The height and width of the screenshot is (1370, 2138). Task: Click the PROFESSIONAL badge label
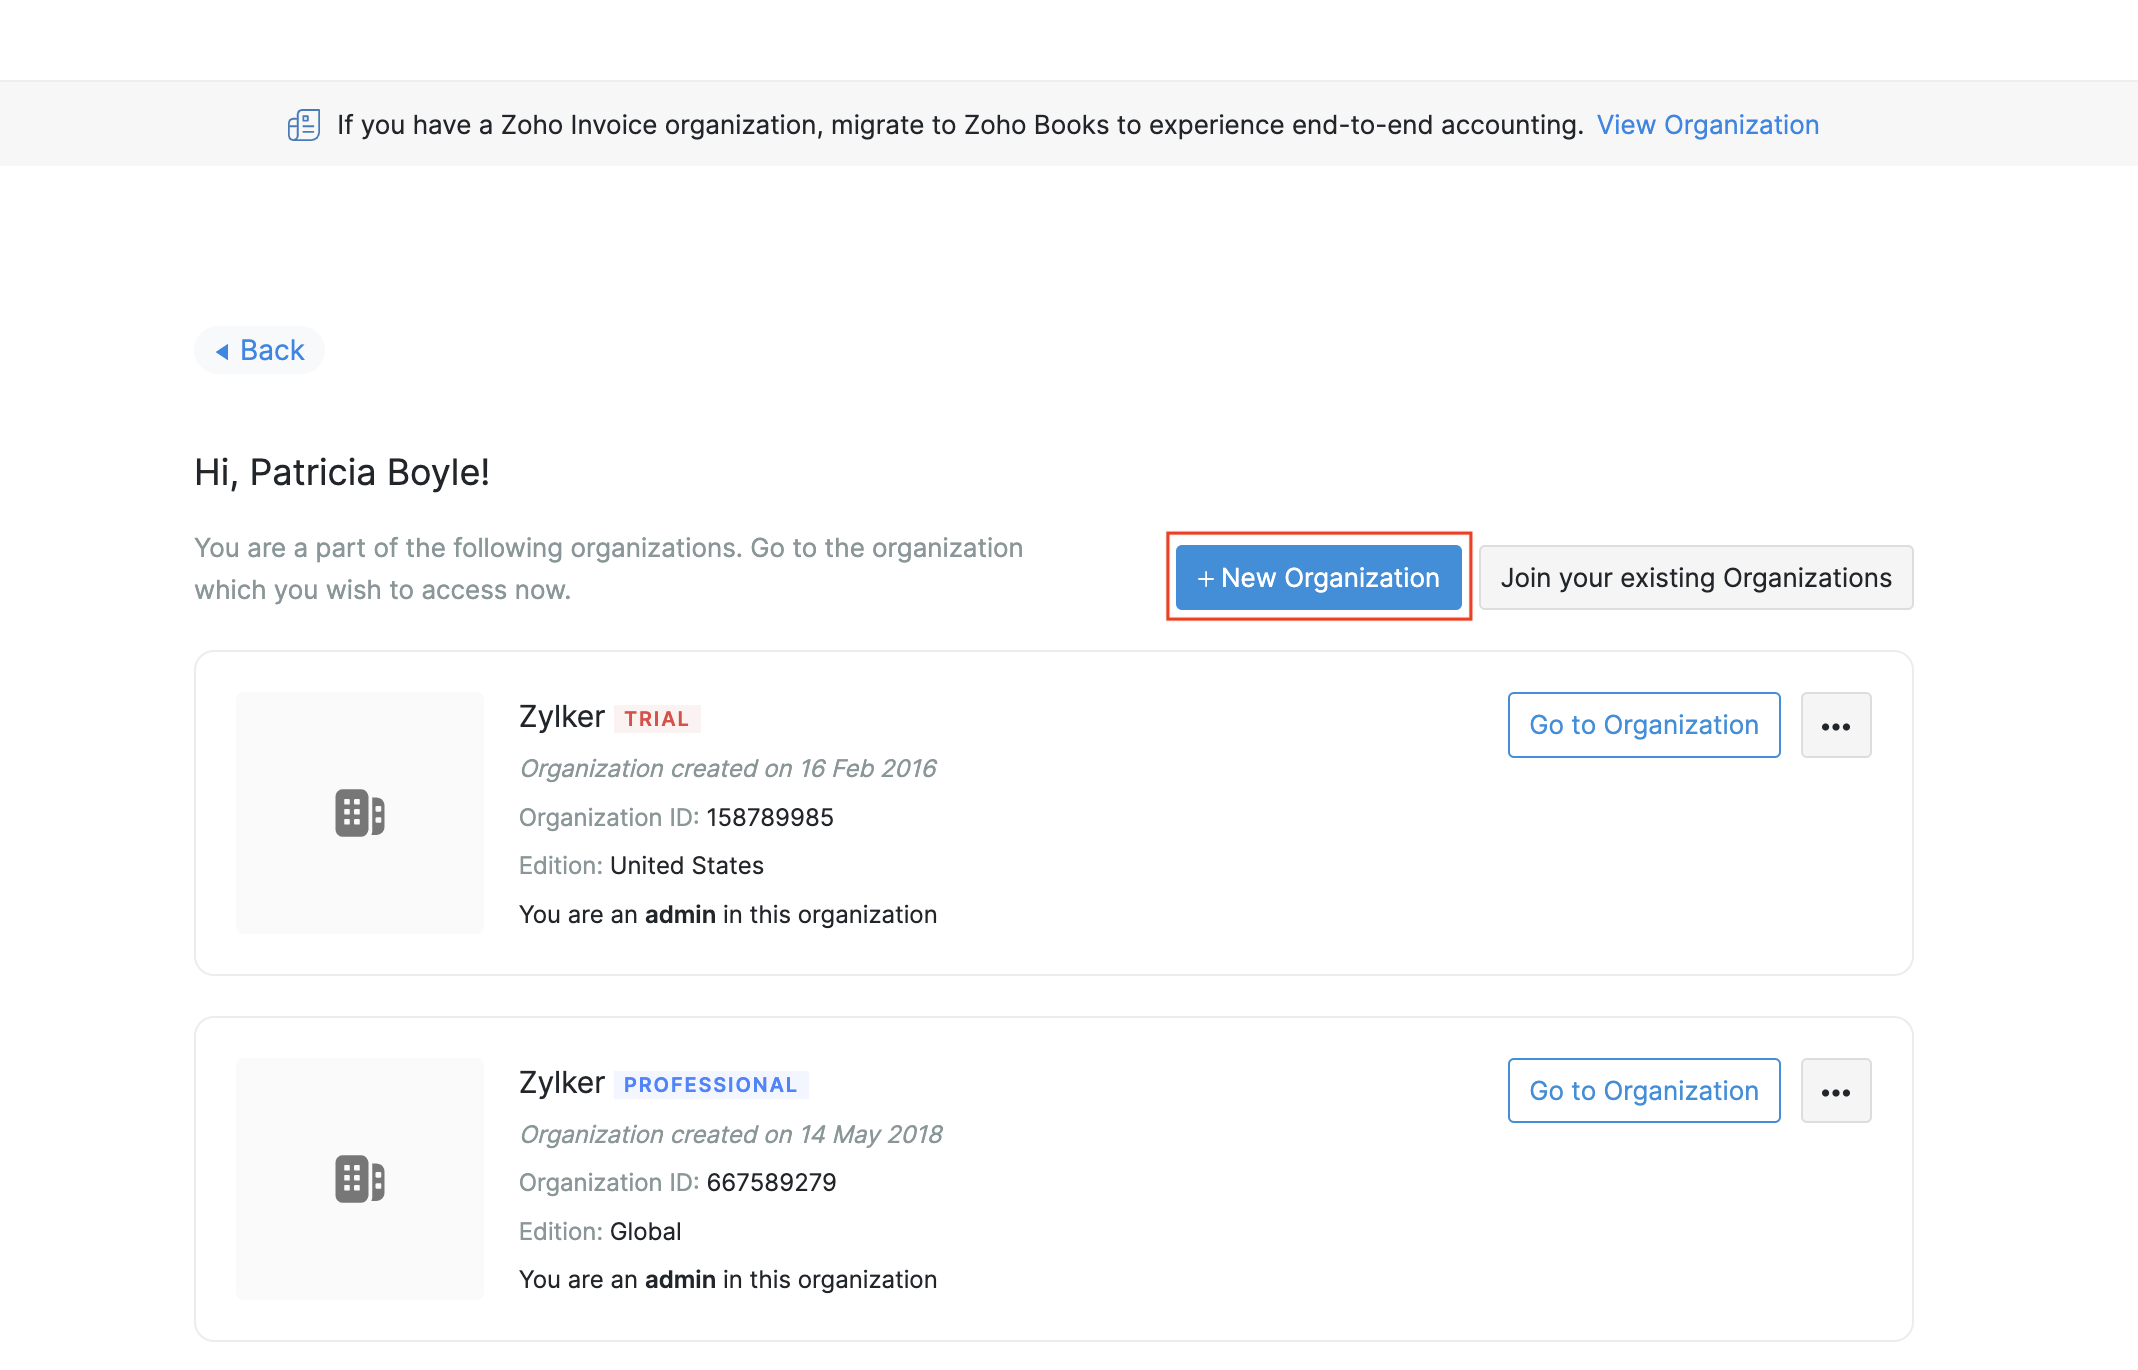pos(710,1085)
